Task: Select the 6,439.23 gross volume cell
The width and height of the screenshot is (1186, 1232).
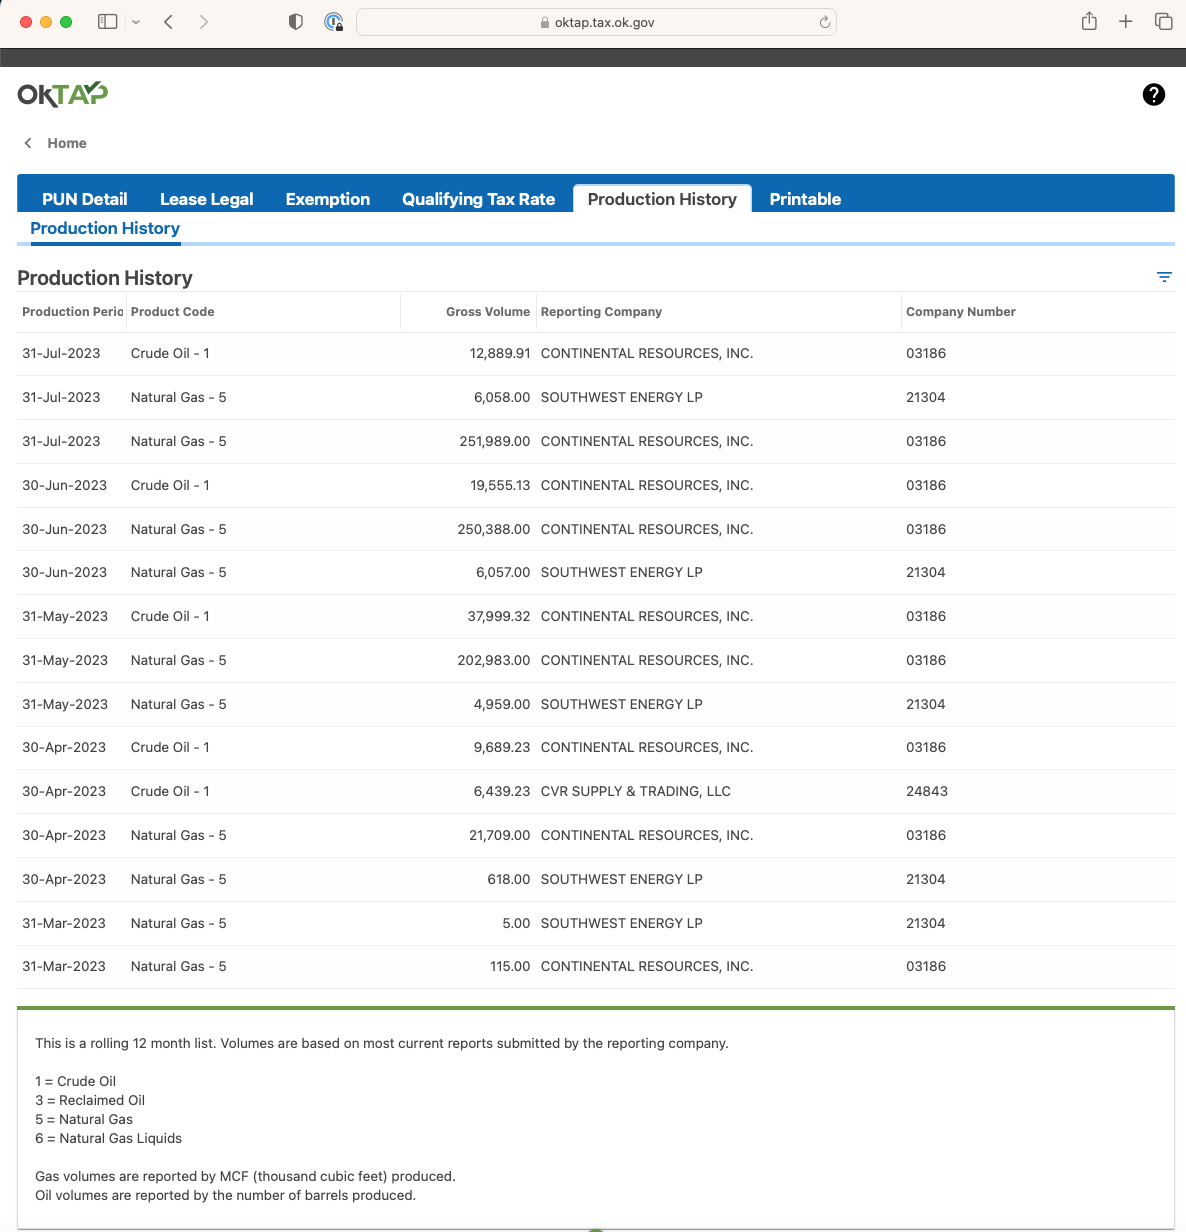Action: tap(502, 791)
